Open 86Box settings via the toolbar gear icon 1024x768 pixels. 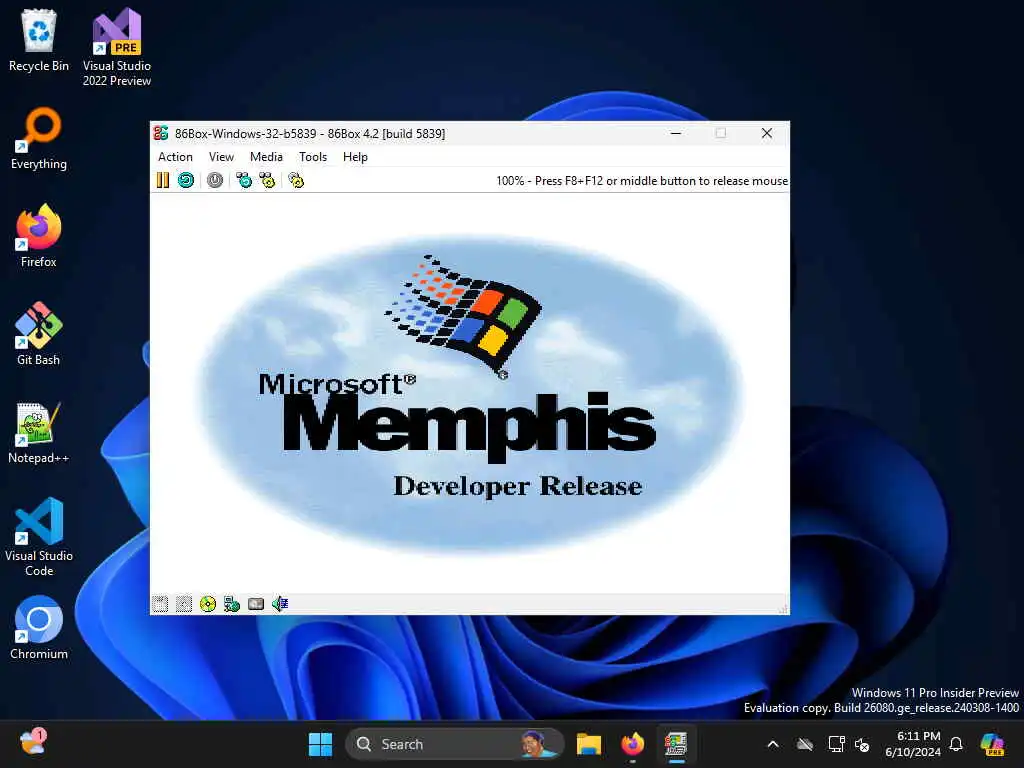click(296, 180)
